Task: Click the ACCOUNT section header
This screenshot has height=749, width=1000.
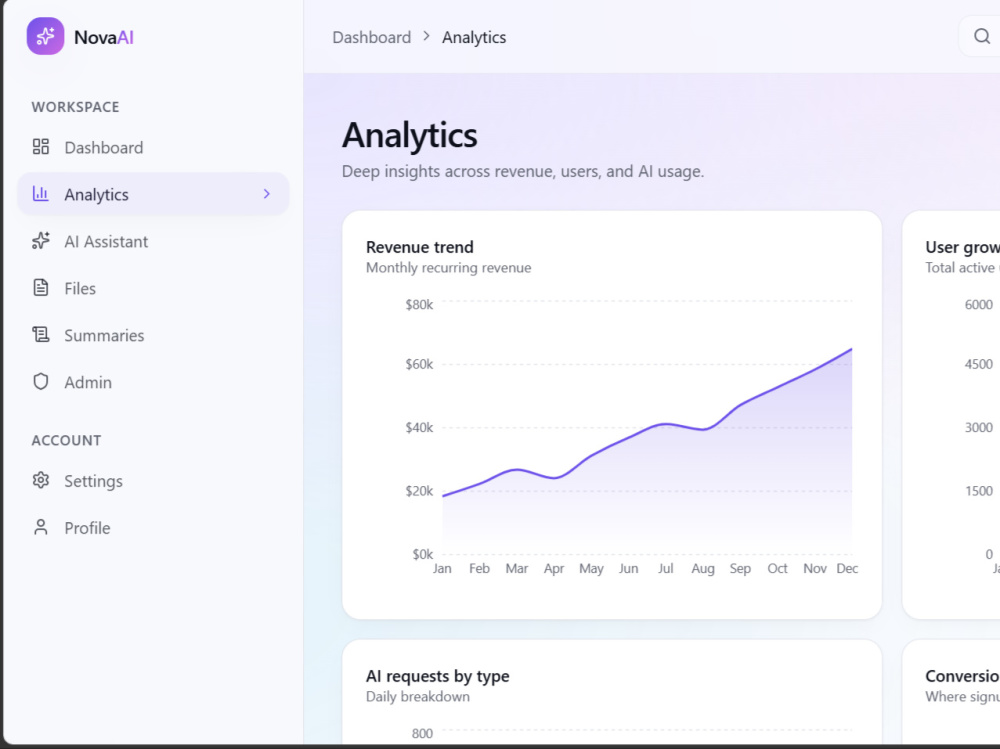Action: point(66,440)
